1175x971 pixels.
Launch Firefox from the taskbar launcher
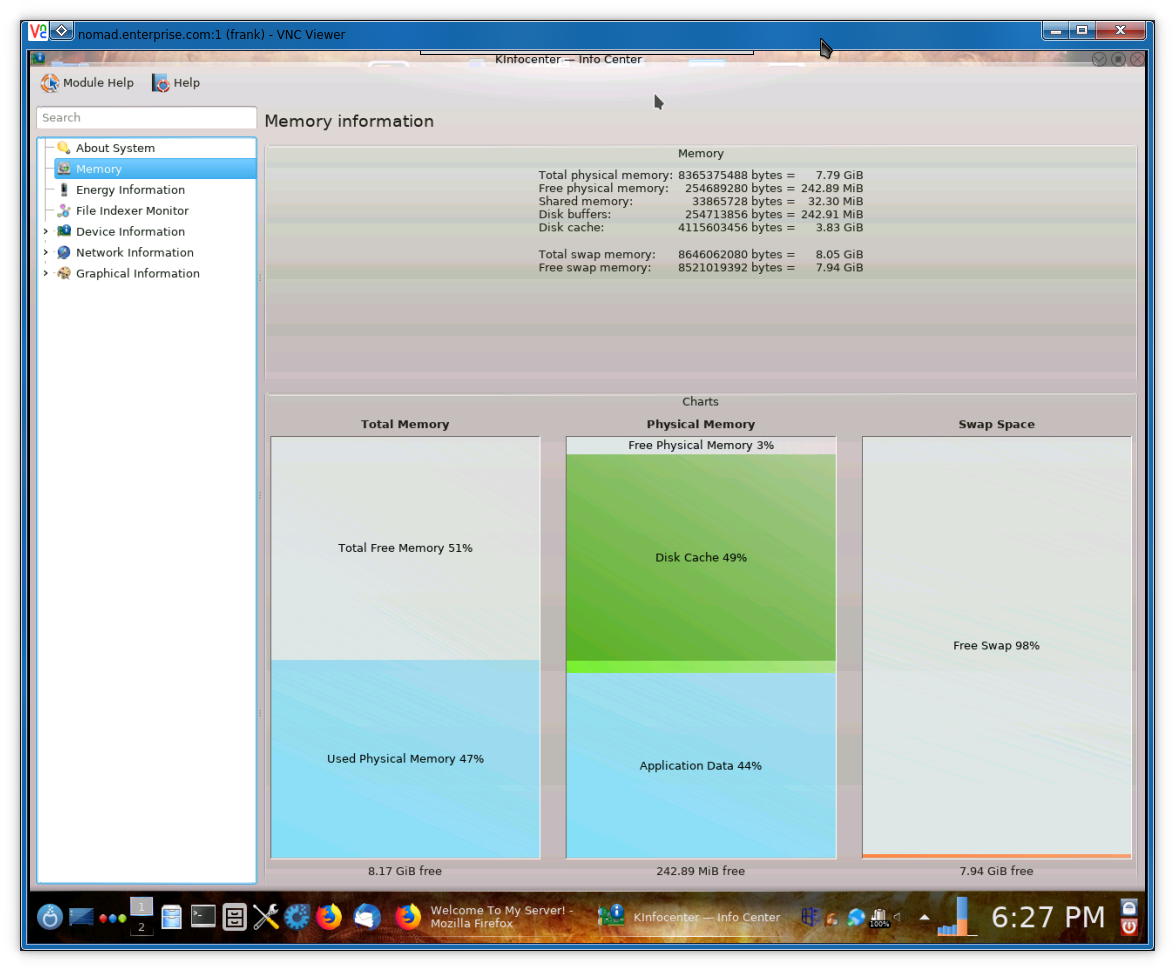(x=328, y=917)
